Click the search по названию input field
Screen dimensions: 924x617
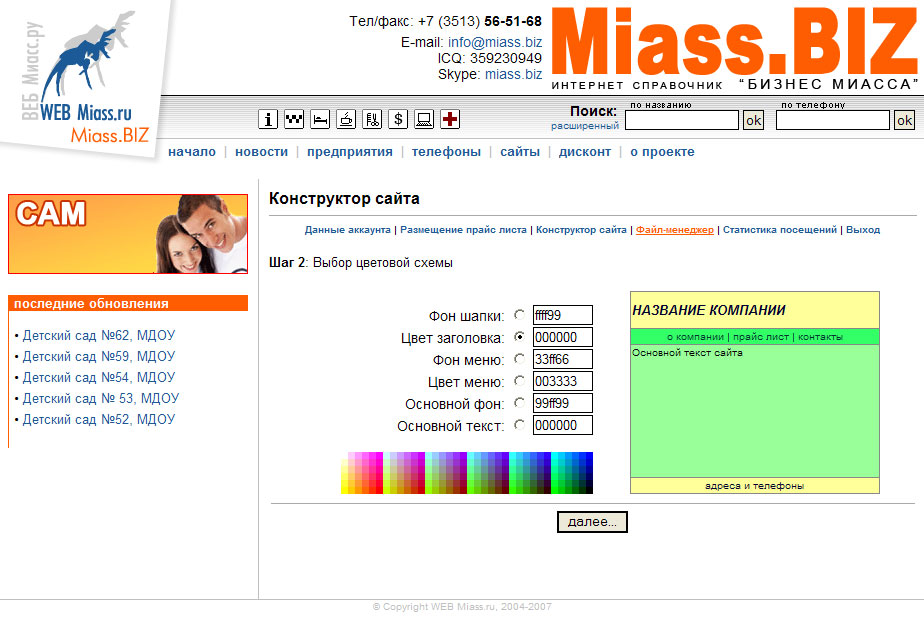[682, 120]
